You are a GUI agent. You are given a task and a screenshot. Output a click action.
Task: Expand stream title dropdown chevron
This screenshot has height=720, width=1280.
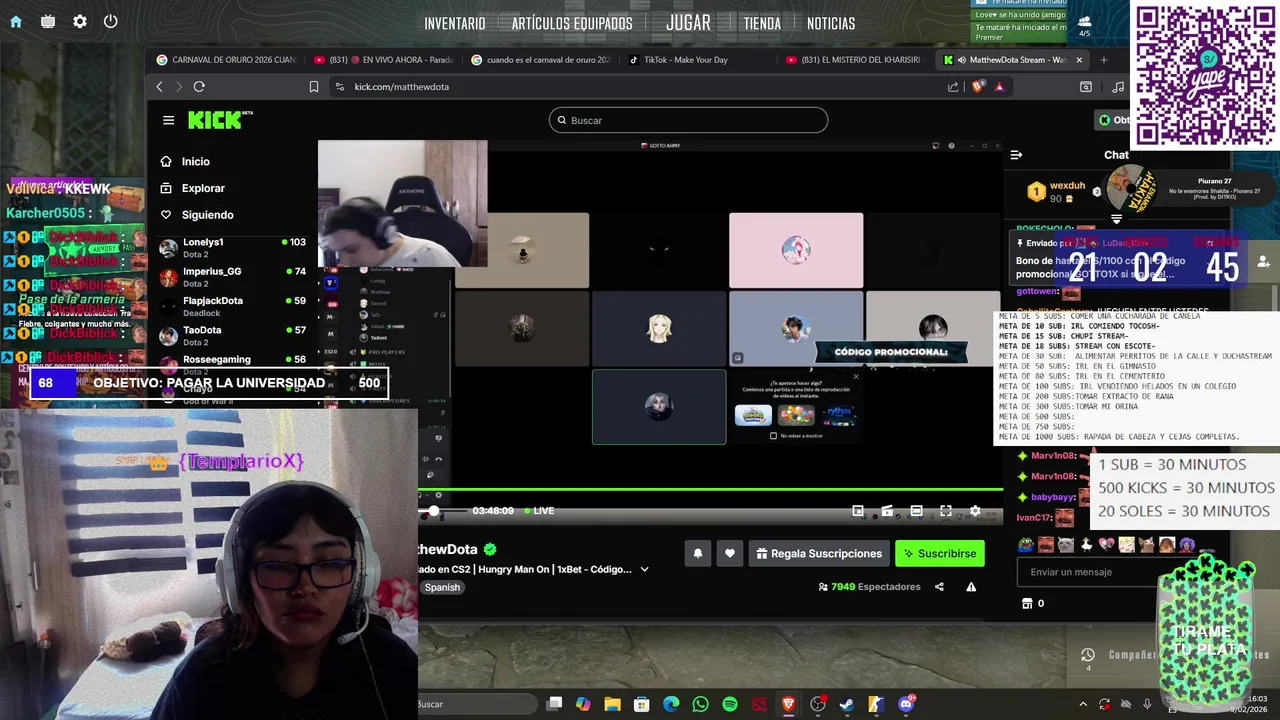(644, 570)
